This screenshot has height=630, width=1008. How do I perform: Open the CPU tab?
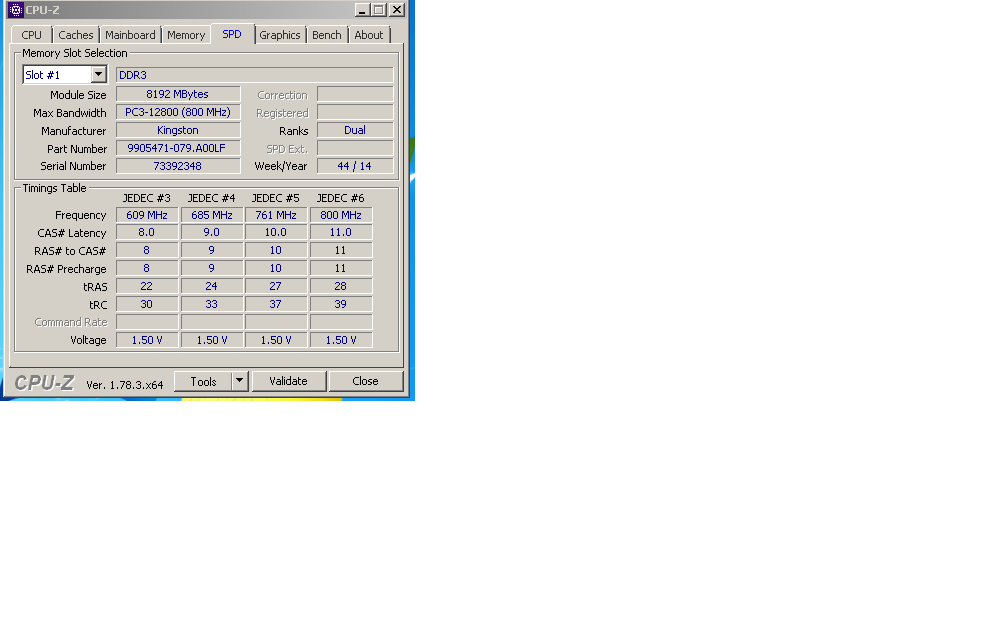32,35
